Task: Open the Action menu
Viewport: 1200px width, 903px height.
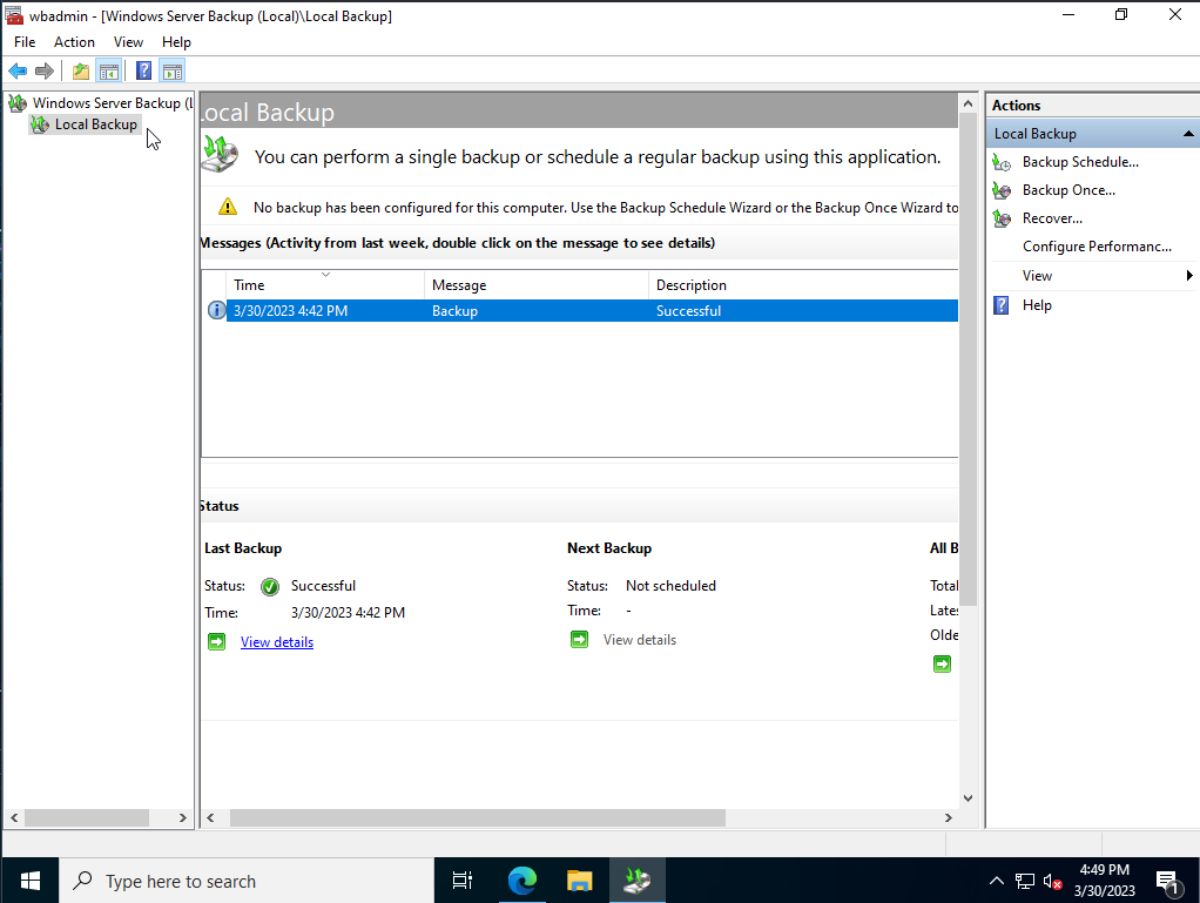Action: pos(74,42)
